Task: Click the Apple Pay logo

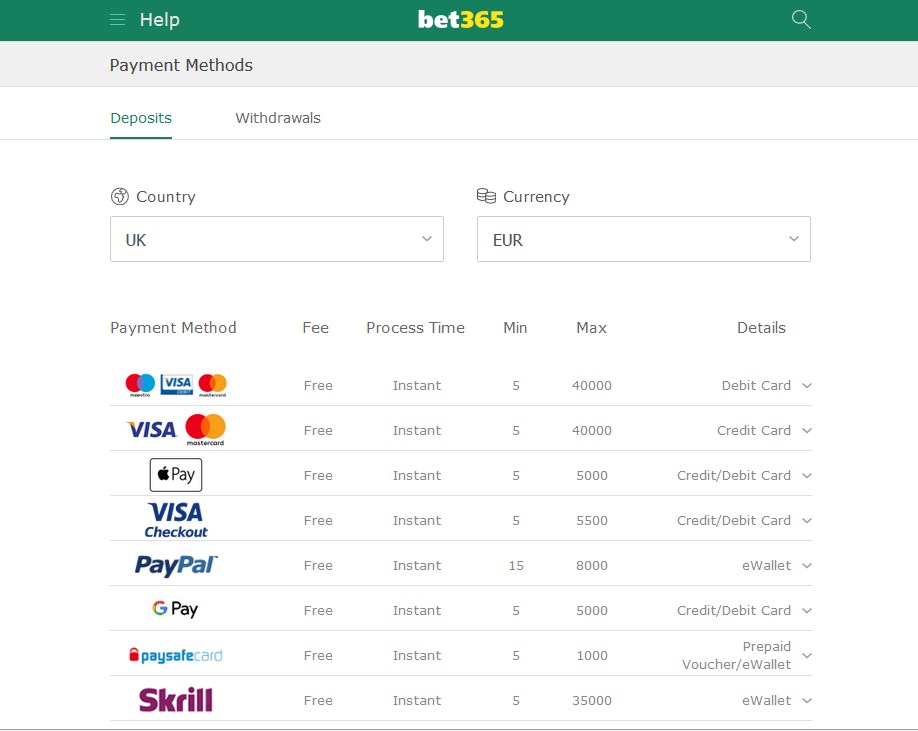Action: tap(176, 475)
